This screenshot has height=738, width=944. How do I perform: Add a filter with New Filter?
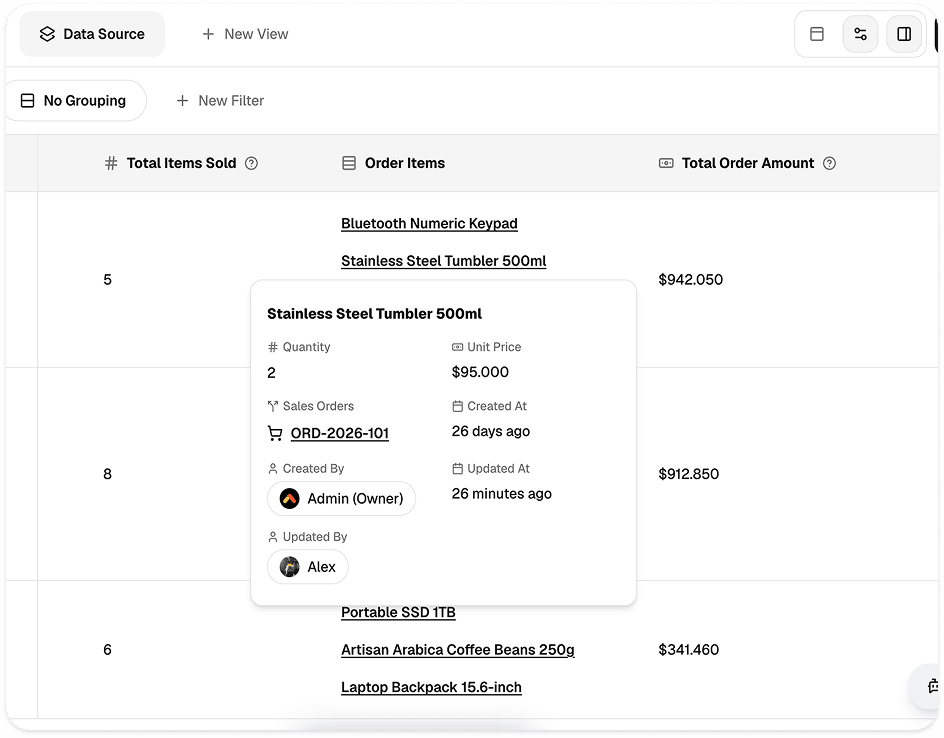[x=220, y=101]
